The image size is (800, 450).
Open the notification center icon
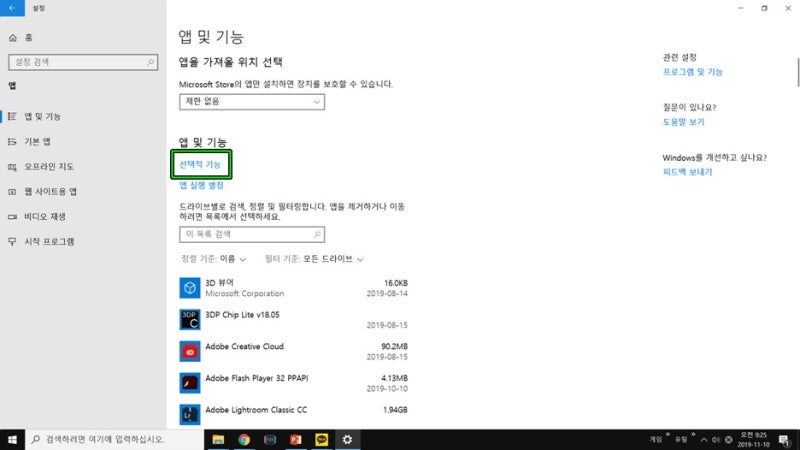click(784, 440)
